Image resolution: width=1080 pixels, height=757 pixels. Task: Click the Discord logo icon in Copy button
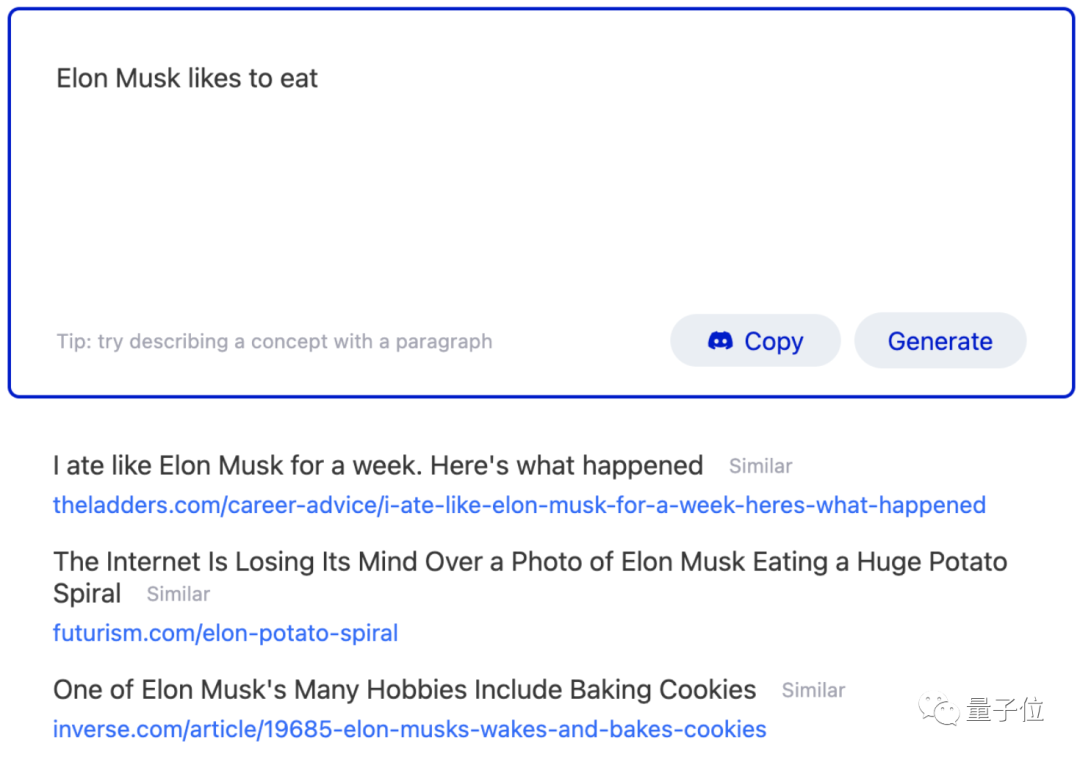[x=720, y=341]
